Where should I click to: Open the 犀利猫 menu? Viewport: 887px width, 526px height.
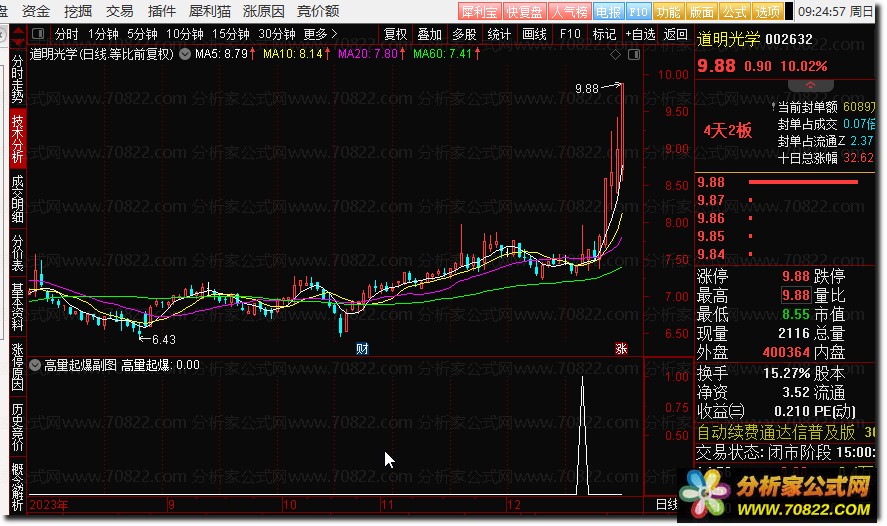[x=209, y=11]
